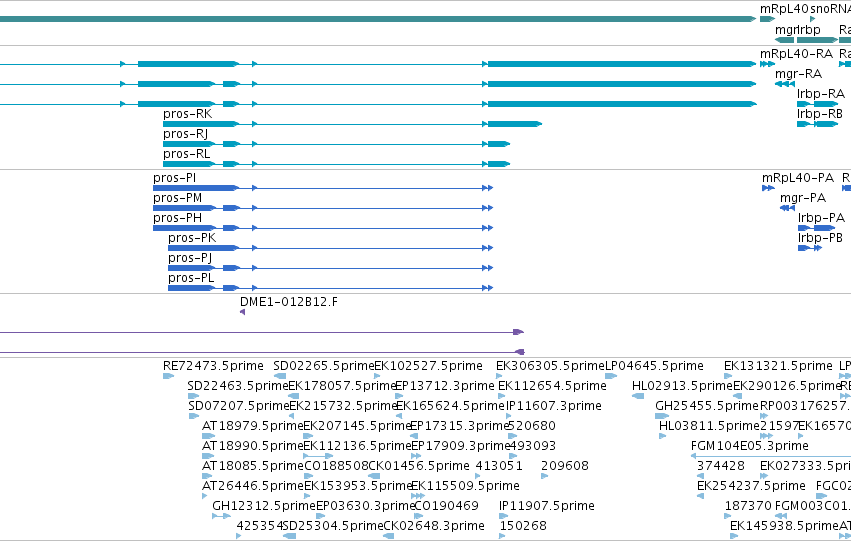
Task: Select the FGM104E05.3prime EST label
Action: coord(750,447)
